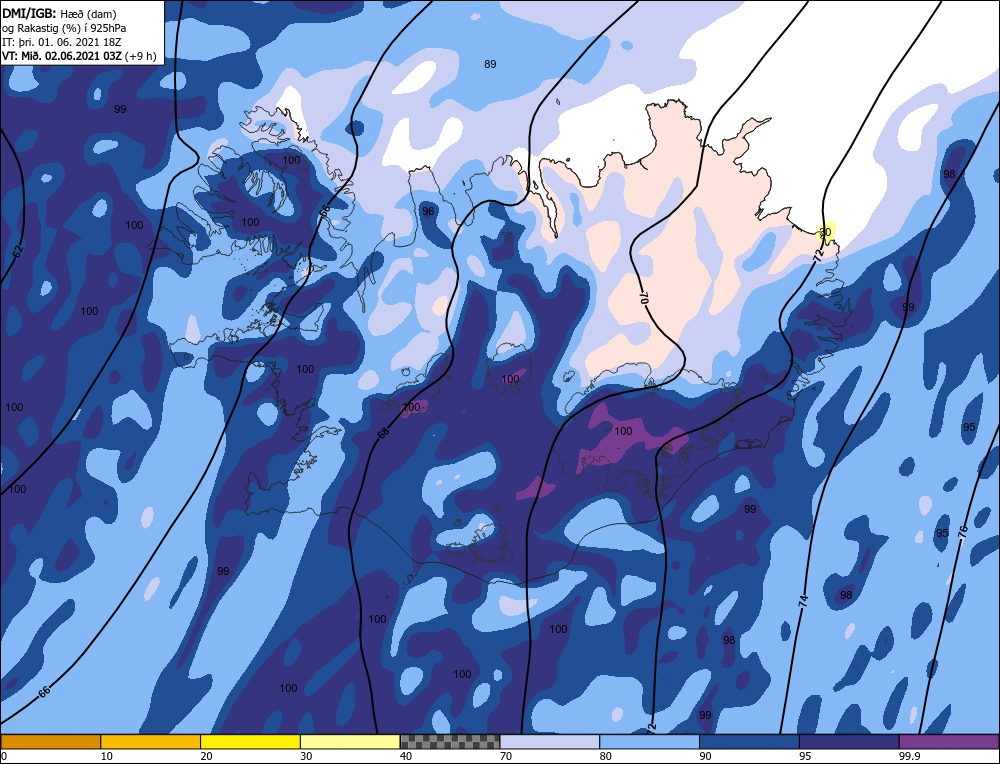The image size is (1000, 764).
Task: Click the legend tick label '20'
Action: coord(207,756)
